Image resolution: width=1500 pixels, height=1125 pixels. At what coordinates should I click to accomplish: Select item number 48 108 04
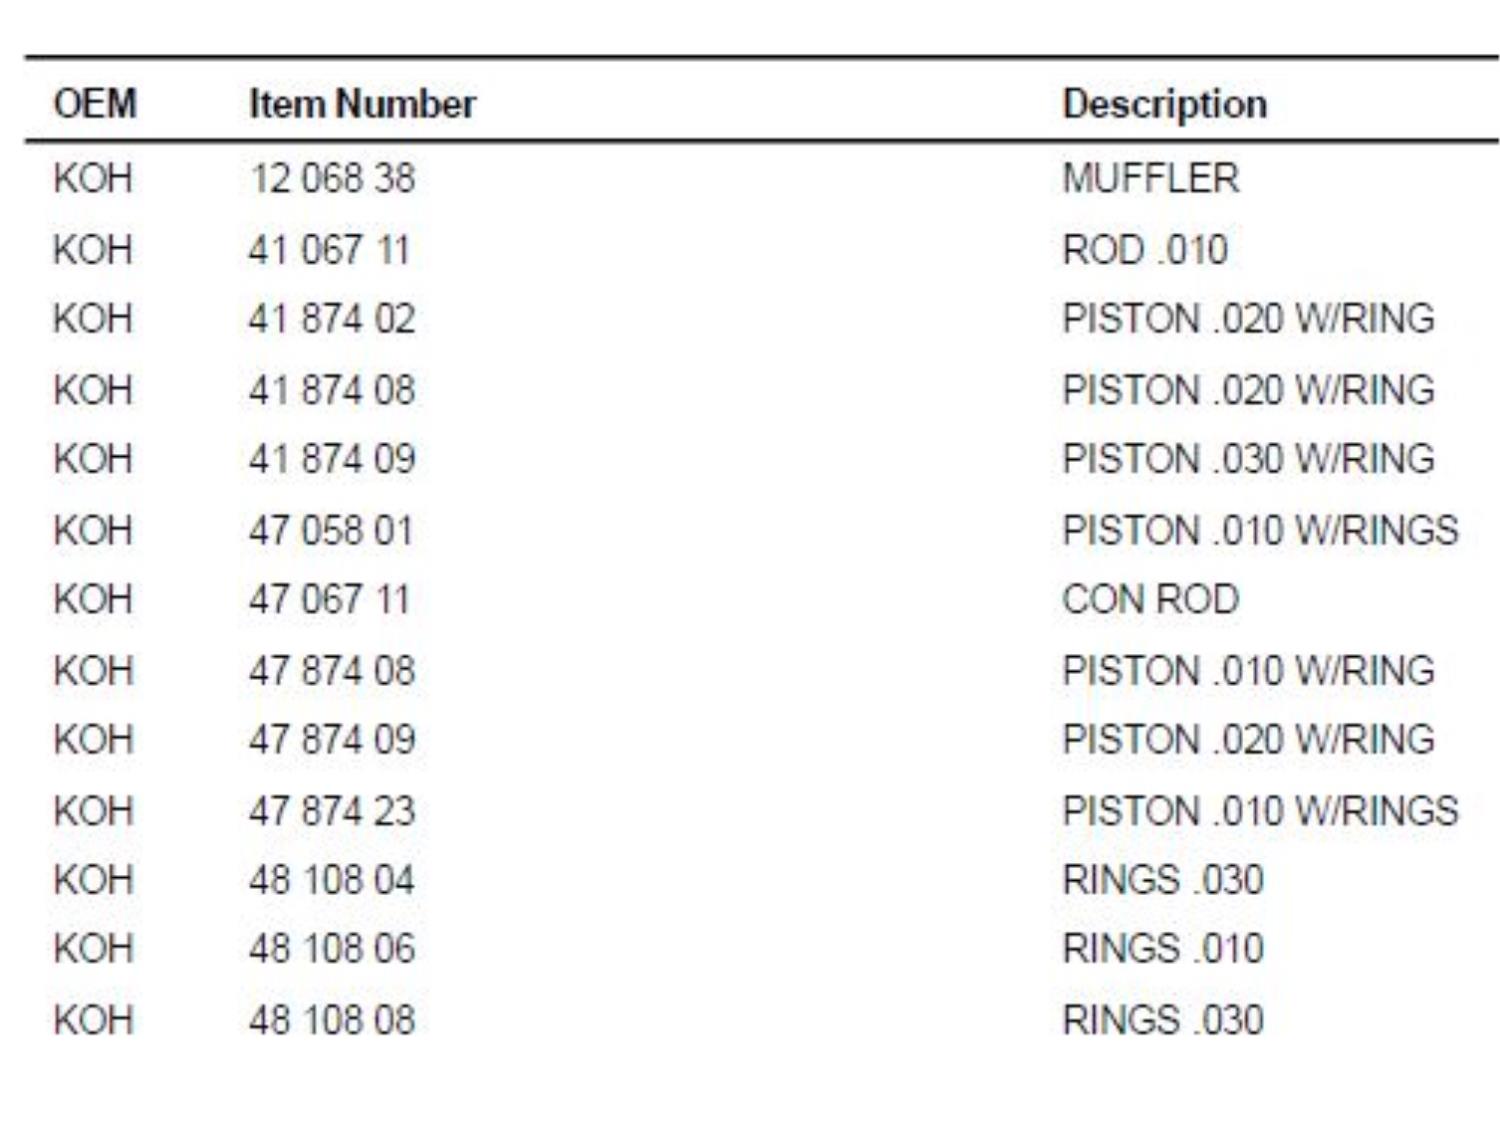[332, 881]
